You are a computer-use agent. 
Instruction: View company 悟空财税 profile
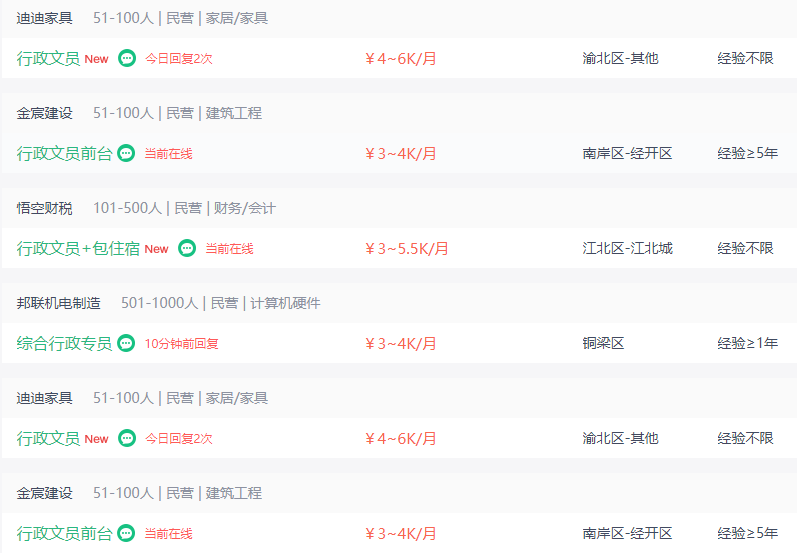pos(44,208)
